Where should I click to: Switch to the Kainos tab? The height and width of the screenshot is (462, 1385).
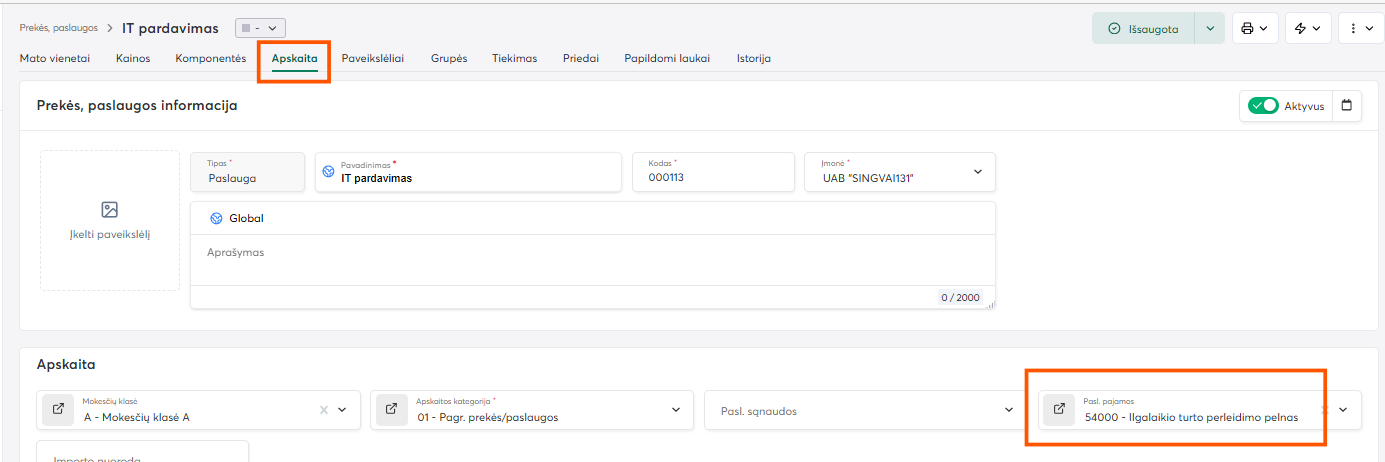pos(133,58)
